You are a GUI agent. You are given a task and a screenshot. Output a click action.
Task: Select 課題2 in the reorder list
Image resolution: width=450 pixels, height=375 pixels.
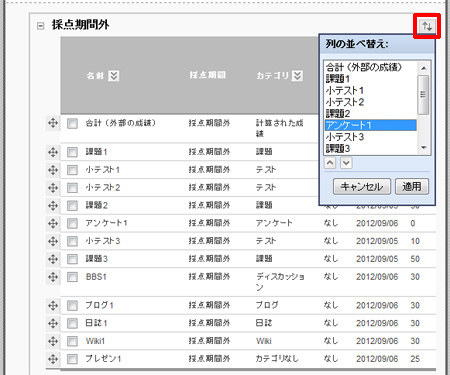(371, 114)
